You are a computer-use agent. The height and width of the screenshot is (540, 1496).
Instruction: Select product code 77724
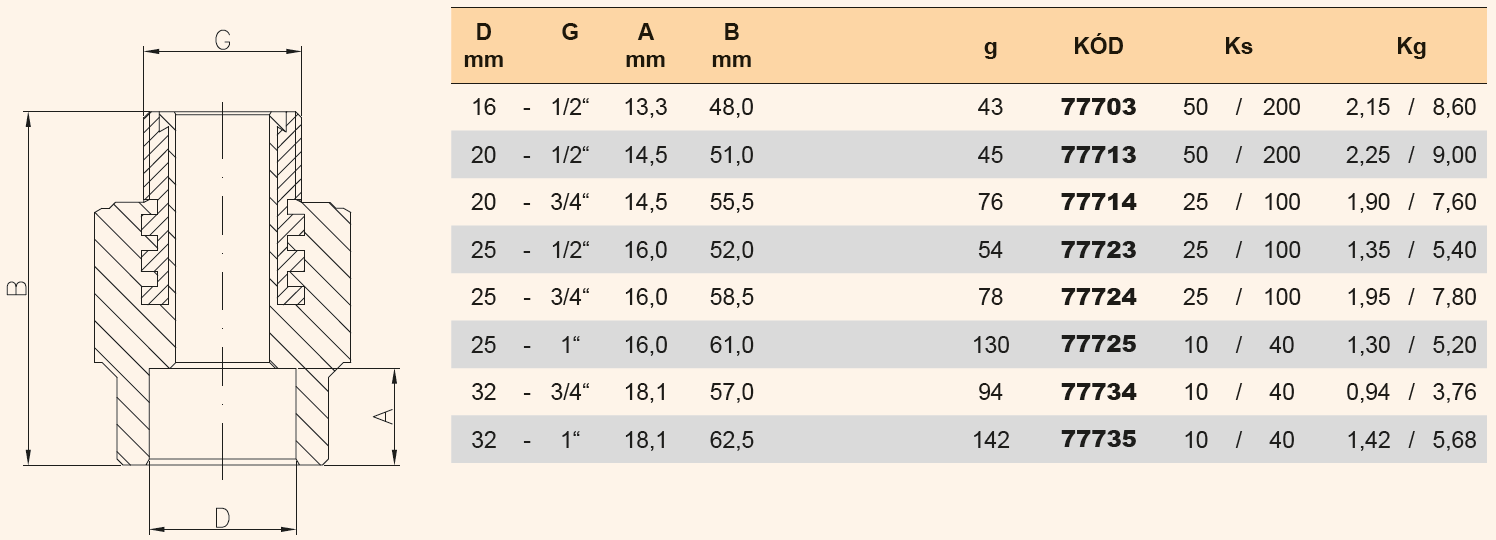[1098, 297]
